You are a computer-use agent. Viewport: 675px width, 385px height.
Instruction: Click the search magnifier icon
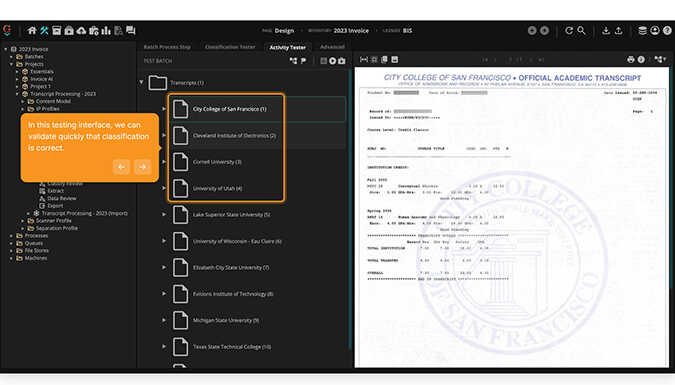(581, 31)
